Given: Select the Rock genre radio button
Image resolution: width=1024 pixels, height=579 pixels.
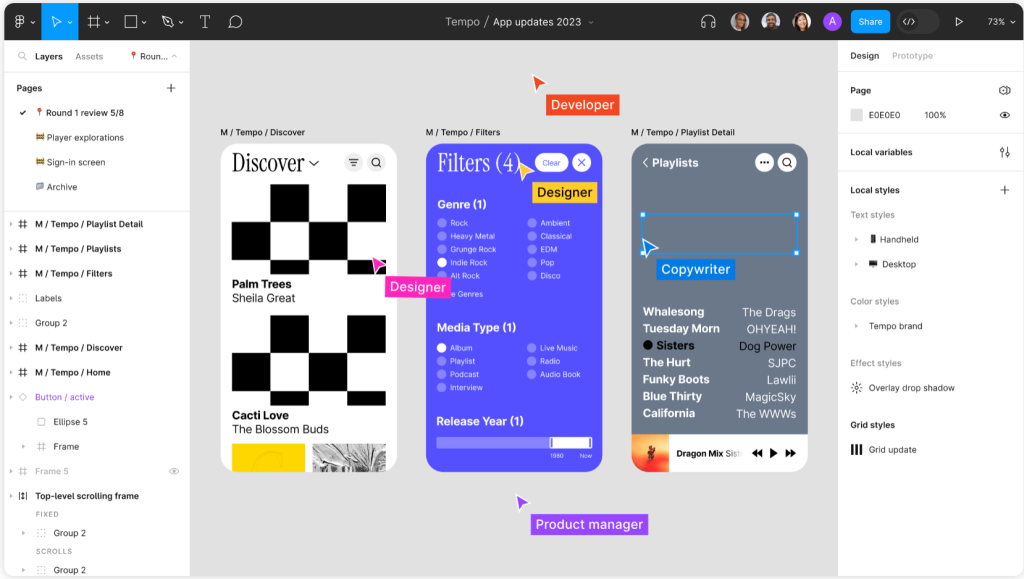Looking at the screenshot, I should tap(442, 223).
